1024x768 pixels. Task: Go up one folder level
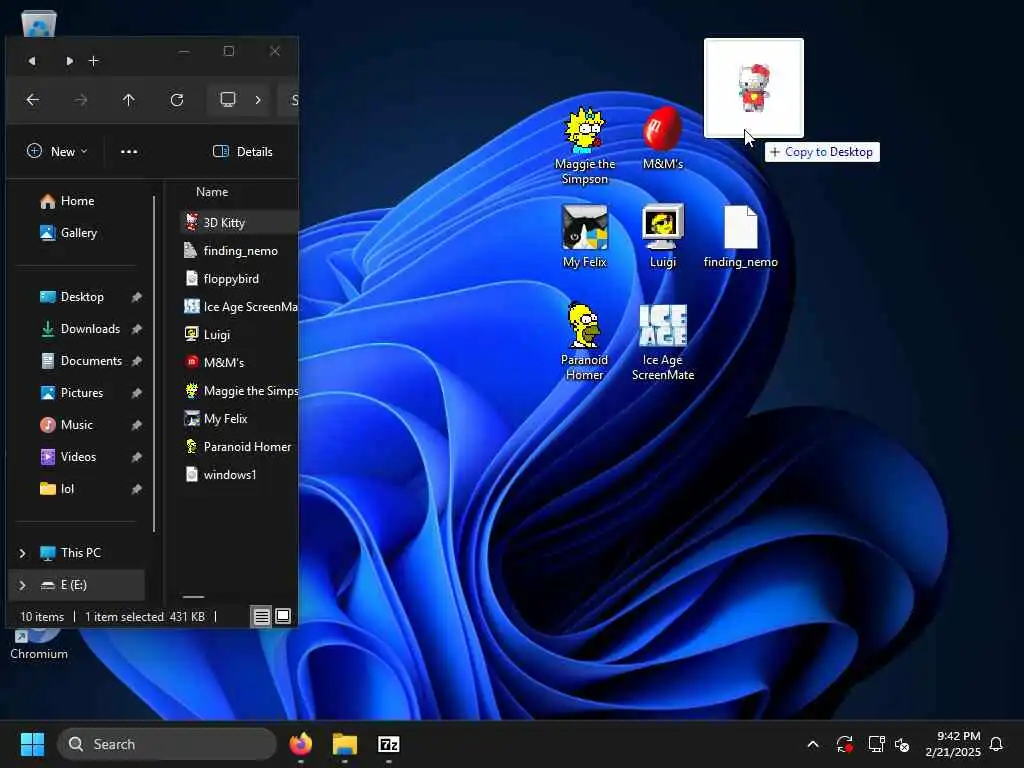coord(129,100)
